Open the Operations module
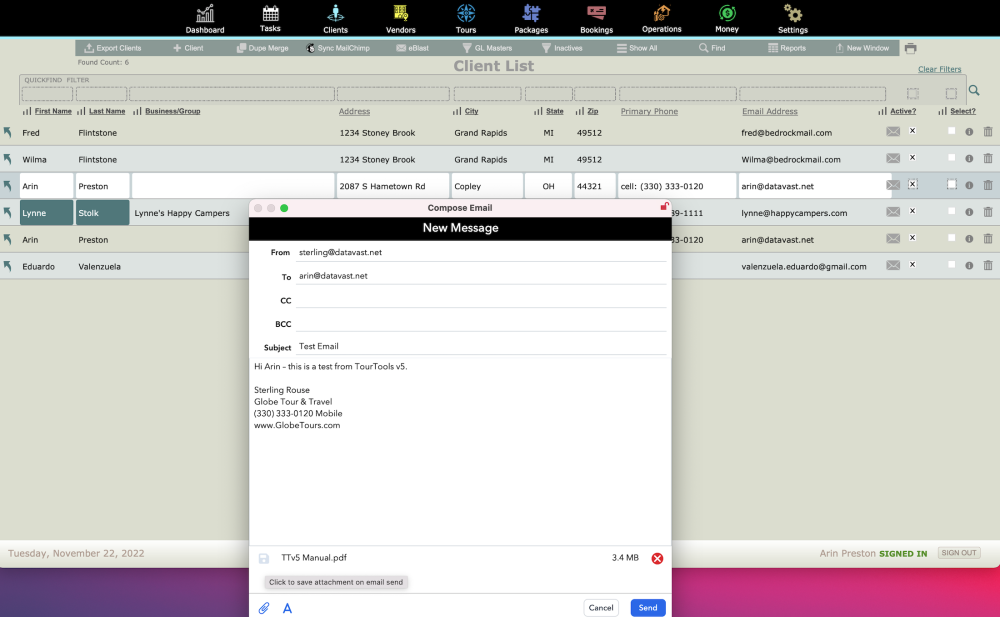The image size is (1000, 617). click(x=661, y=19)
